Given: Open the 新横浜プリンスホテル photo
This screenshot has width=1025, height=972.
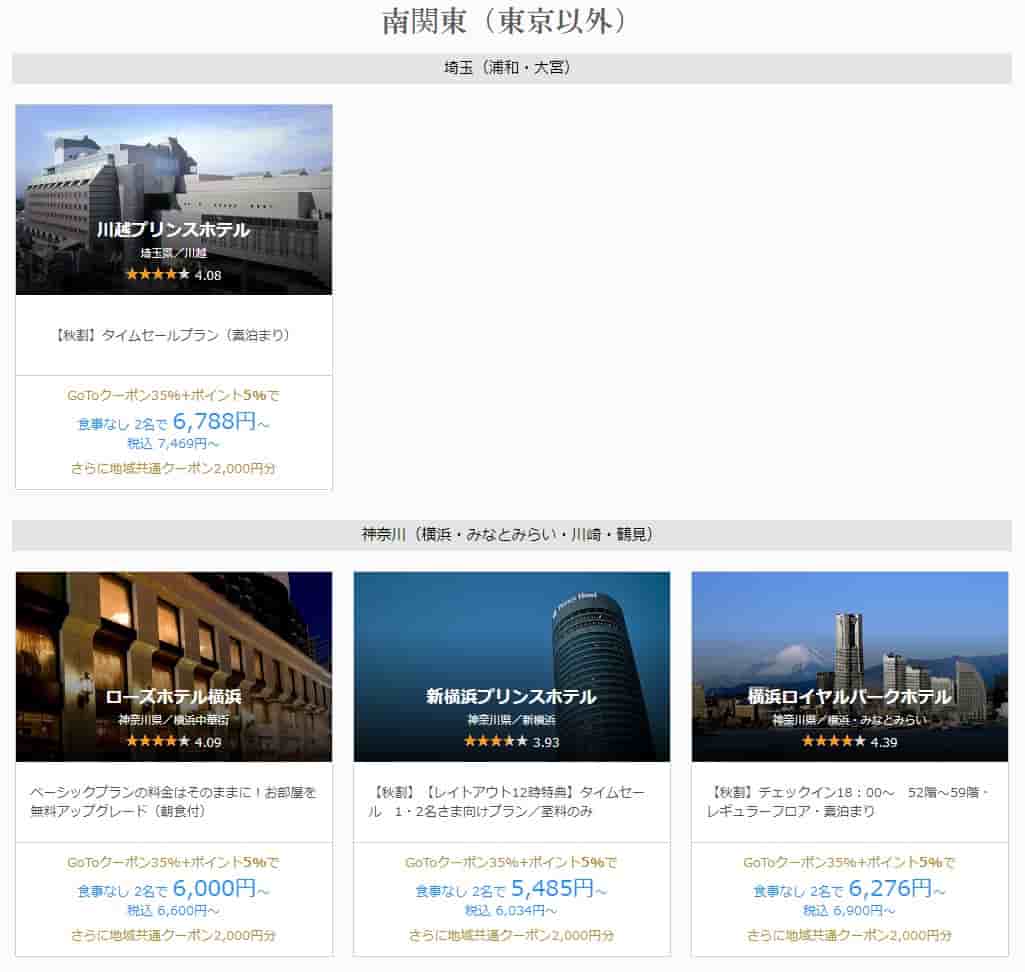Looking at the screenshot, I should (x=512, y=667).
